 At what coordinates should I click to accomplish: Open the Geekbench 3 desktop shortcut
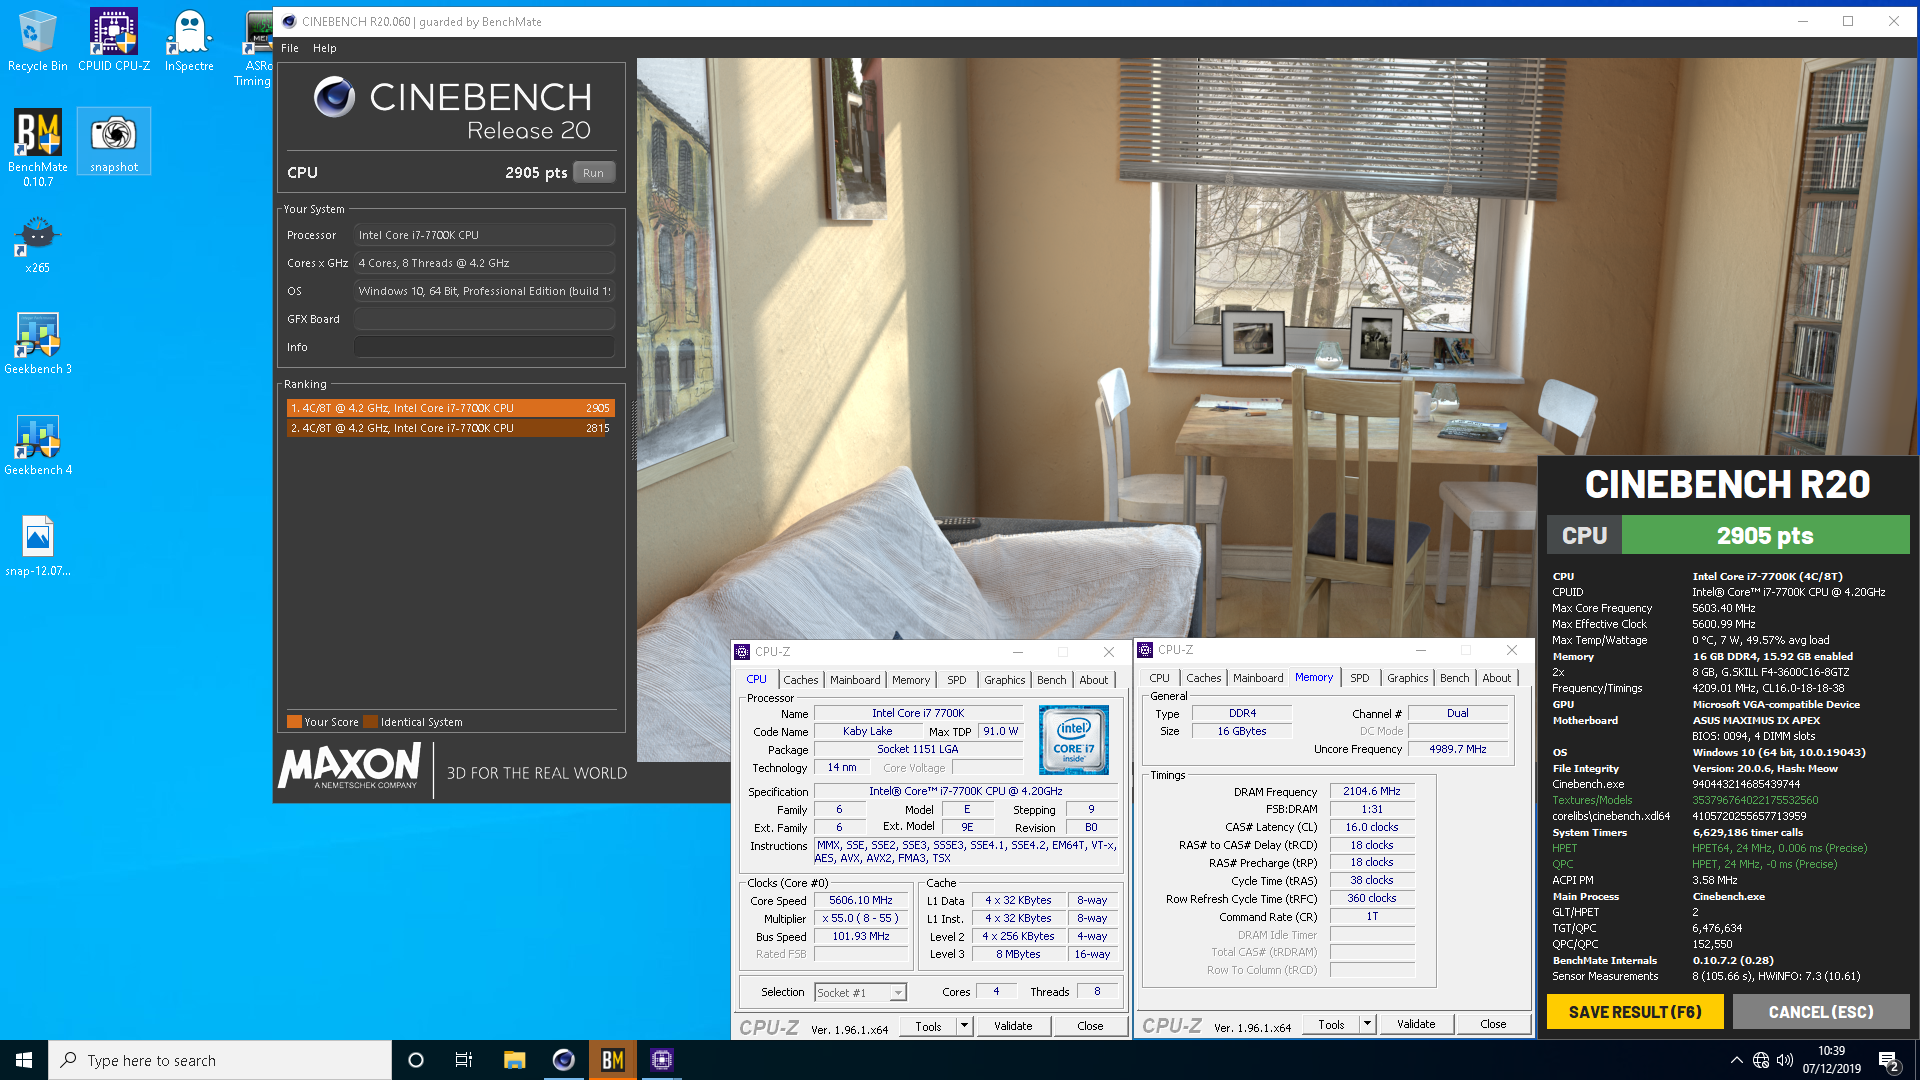(38, 343)
